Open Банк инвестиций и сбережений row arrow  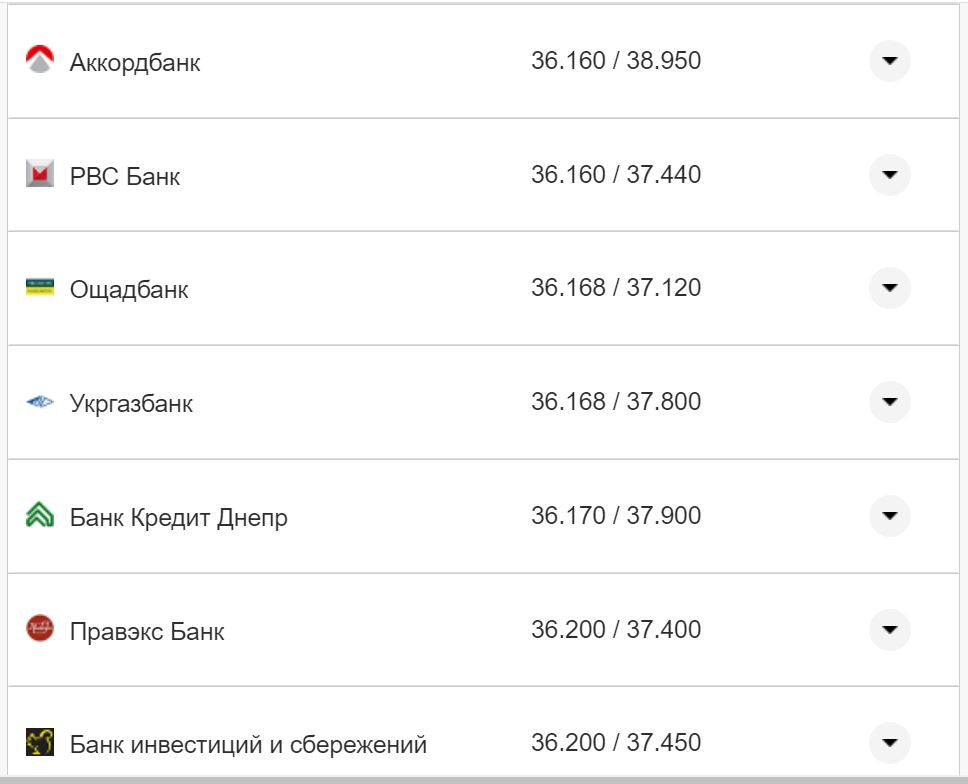(889, 743)
